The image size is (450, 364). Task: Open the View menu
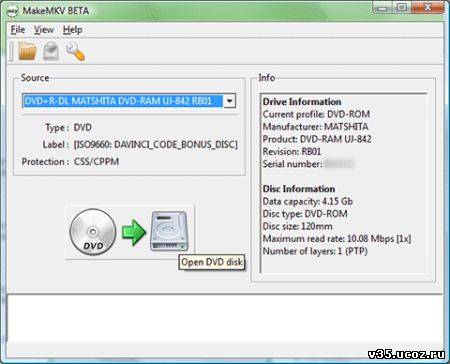click(x=43, y=30)
